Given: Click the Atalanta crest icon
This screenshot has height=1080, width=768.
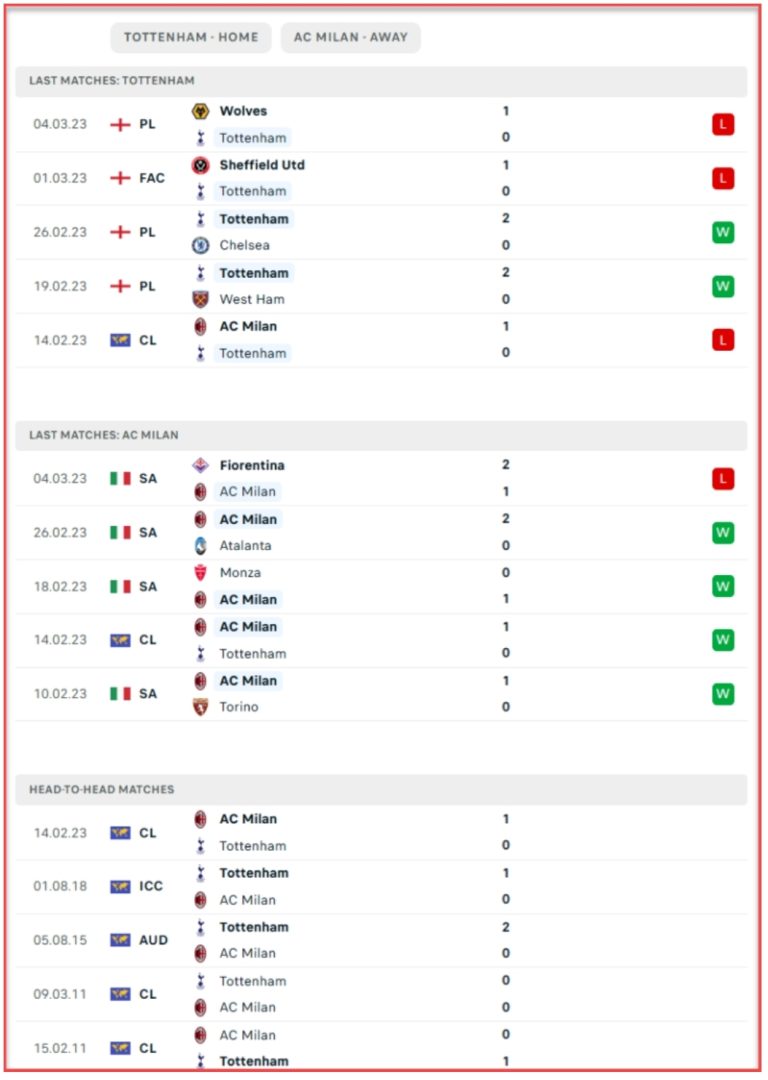Looking at the screenshot, I should (200, 546).
